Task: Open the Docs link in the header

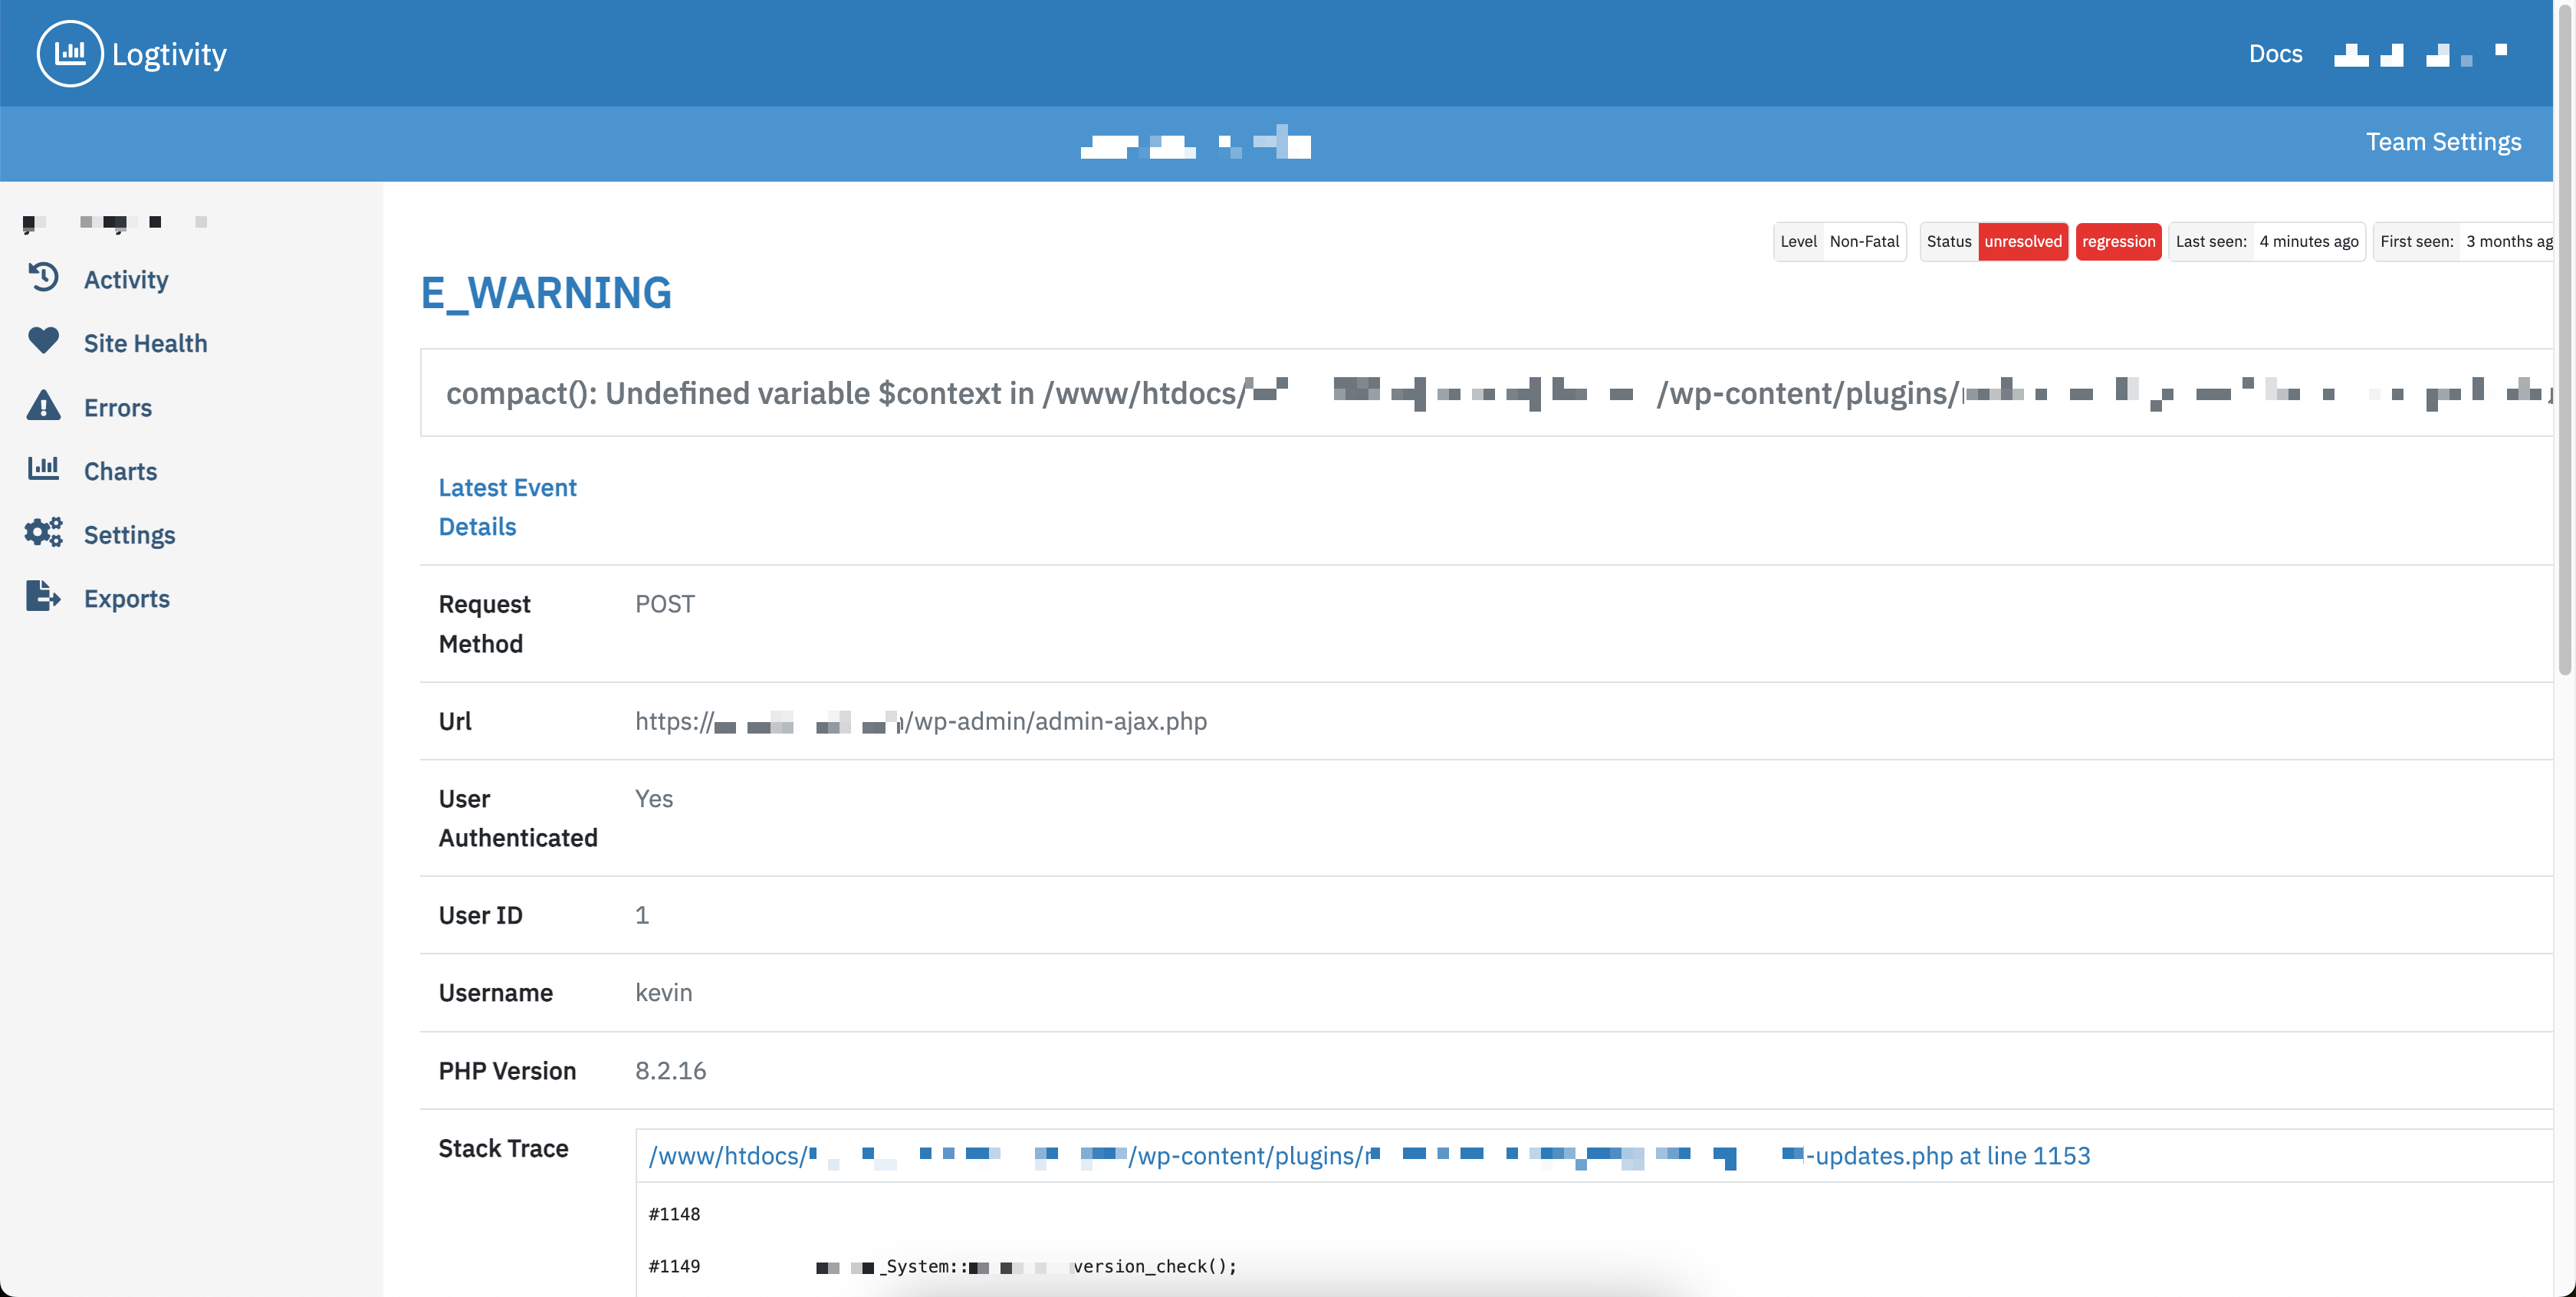Action: pyautogui.click(x=2275, y=54)
